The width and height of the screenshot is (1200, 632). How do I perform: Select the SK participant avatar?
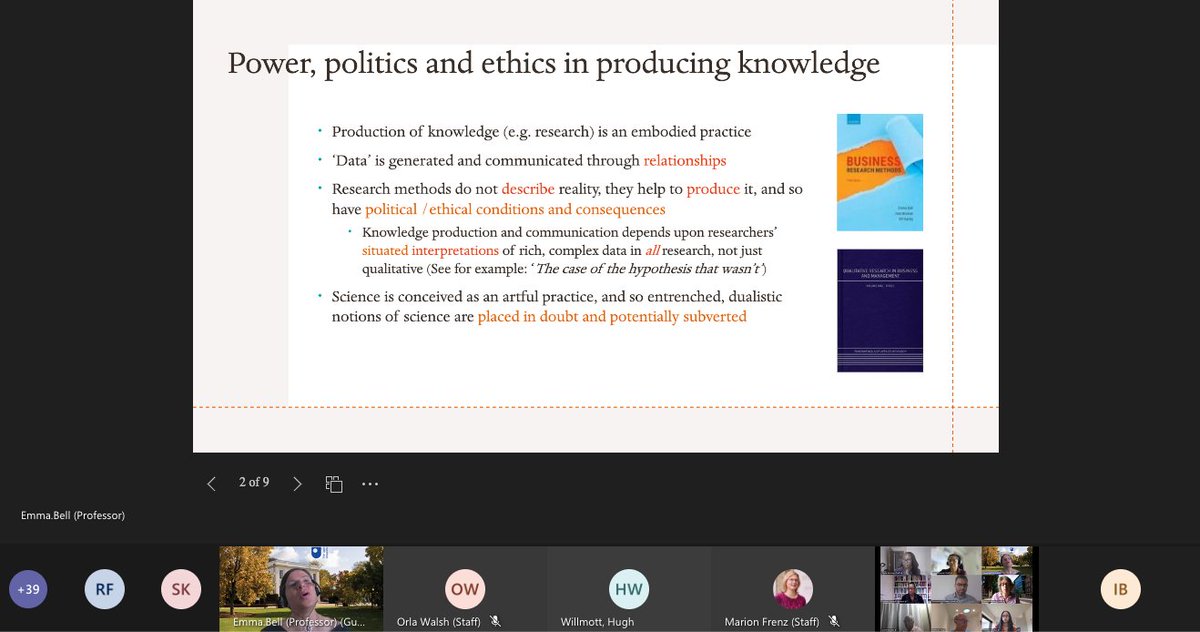click(x=181, y=589)
